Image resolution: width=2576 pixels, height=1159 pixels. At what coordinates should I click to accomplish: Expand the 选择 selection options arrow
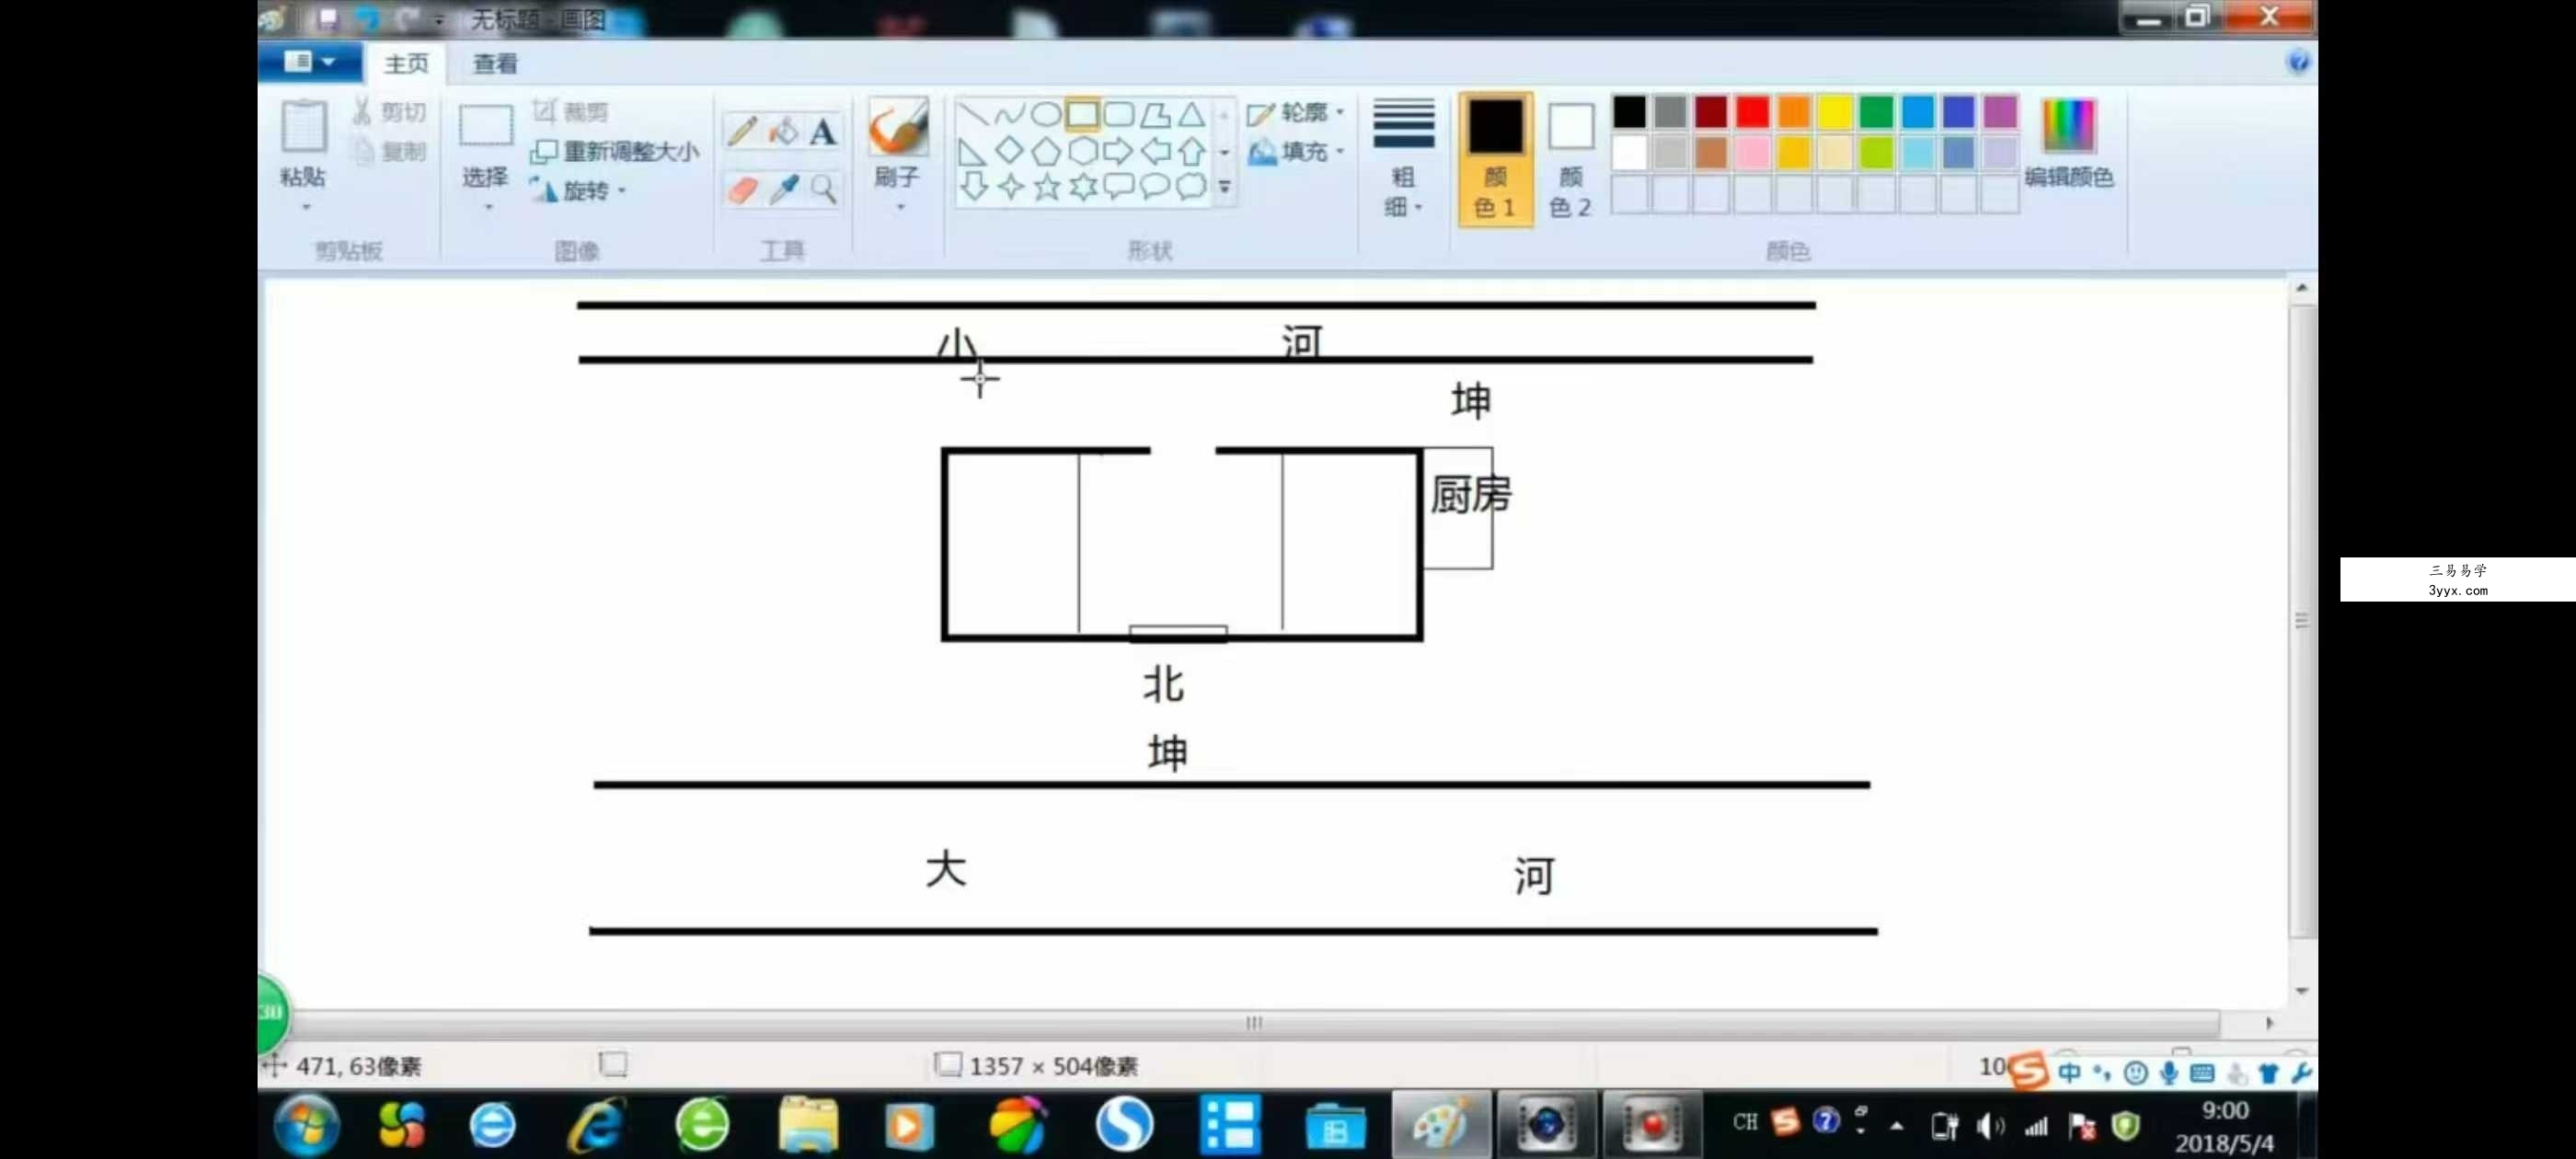[x=488, y=207]
